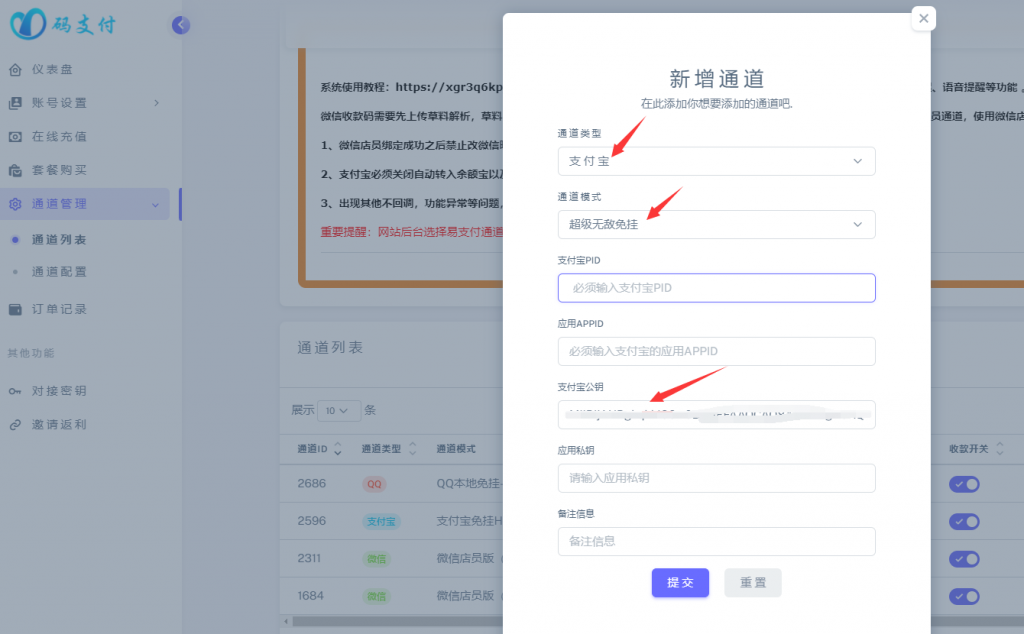Toggle collection switch for channel 1684
1024x634 pixels.
964,596
